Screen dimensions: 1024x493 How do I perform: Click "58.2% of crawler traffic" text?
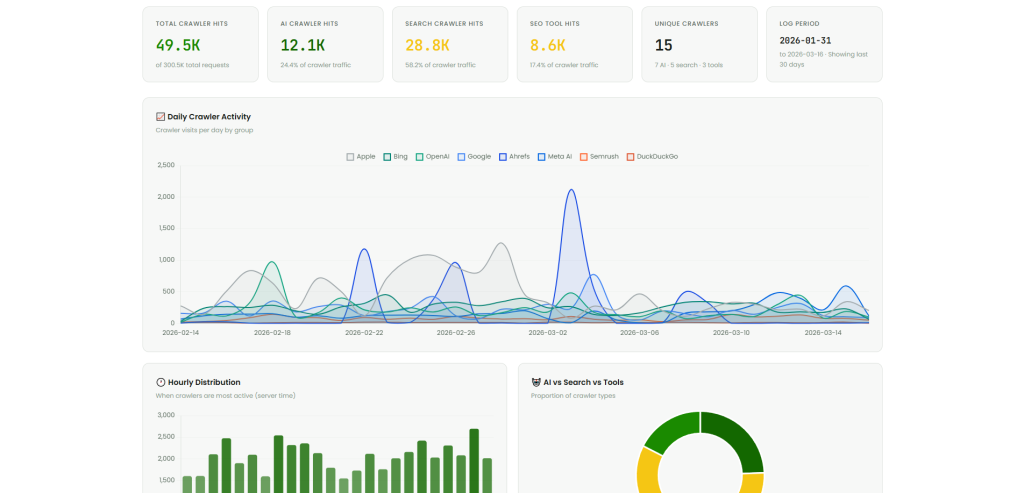click(440, 65)
